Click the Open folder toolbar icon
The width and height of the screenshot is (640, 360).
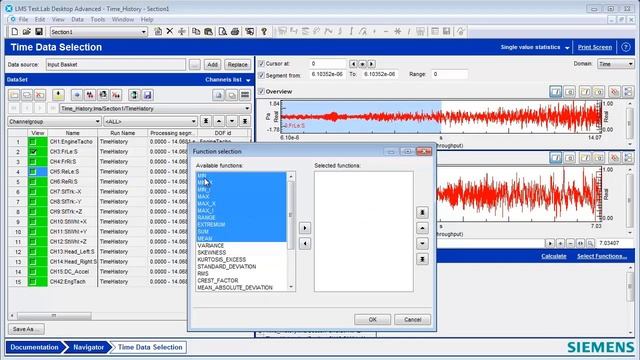click(x=27, y=32)
